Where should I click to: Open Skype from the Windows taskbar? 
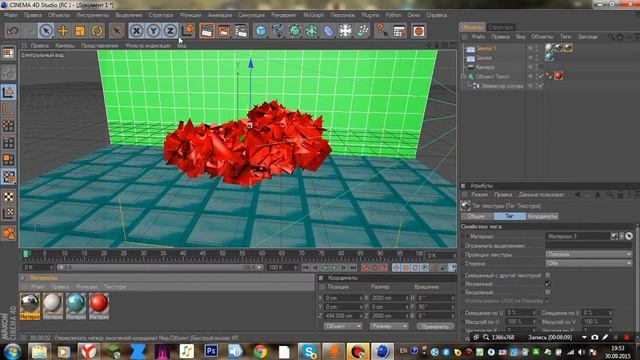tap(309, 351)
